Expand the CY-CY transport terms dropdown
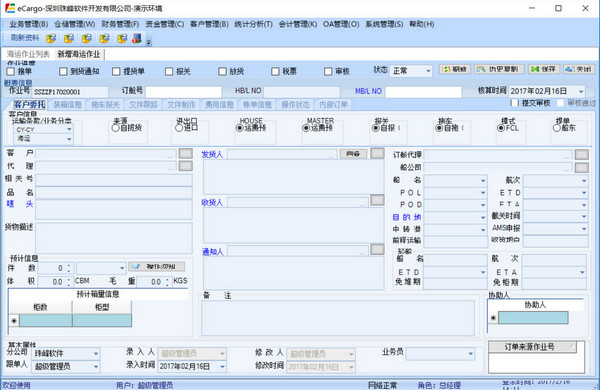The height and width of the screenshot is (390, 600). pos(69,129)
